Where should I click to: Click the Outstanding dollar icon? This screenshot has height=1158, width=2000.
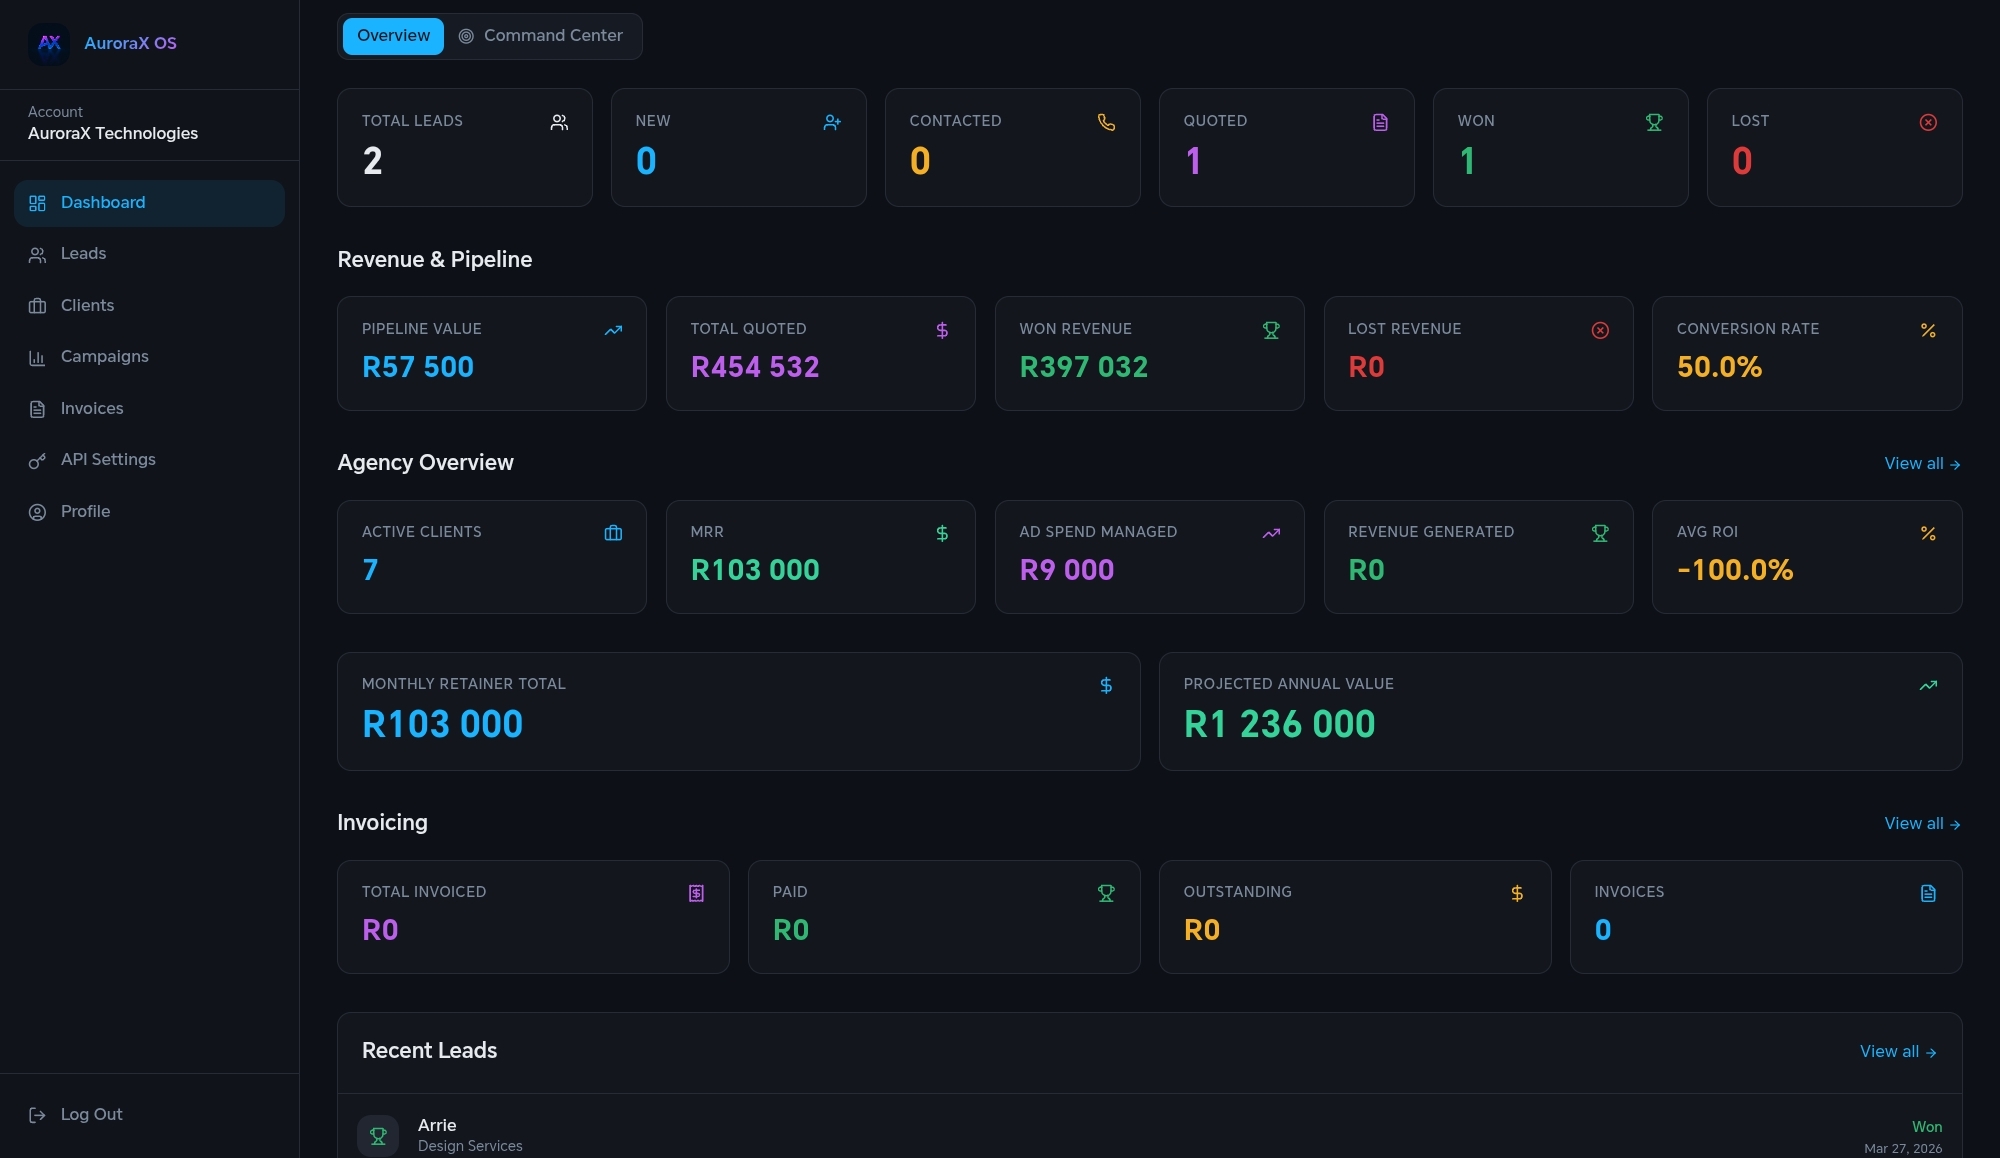[1517, 893]
